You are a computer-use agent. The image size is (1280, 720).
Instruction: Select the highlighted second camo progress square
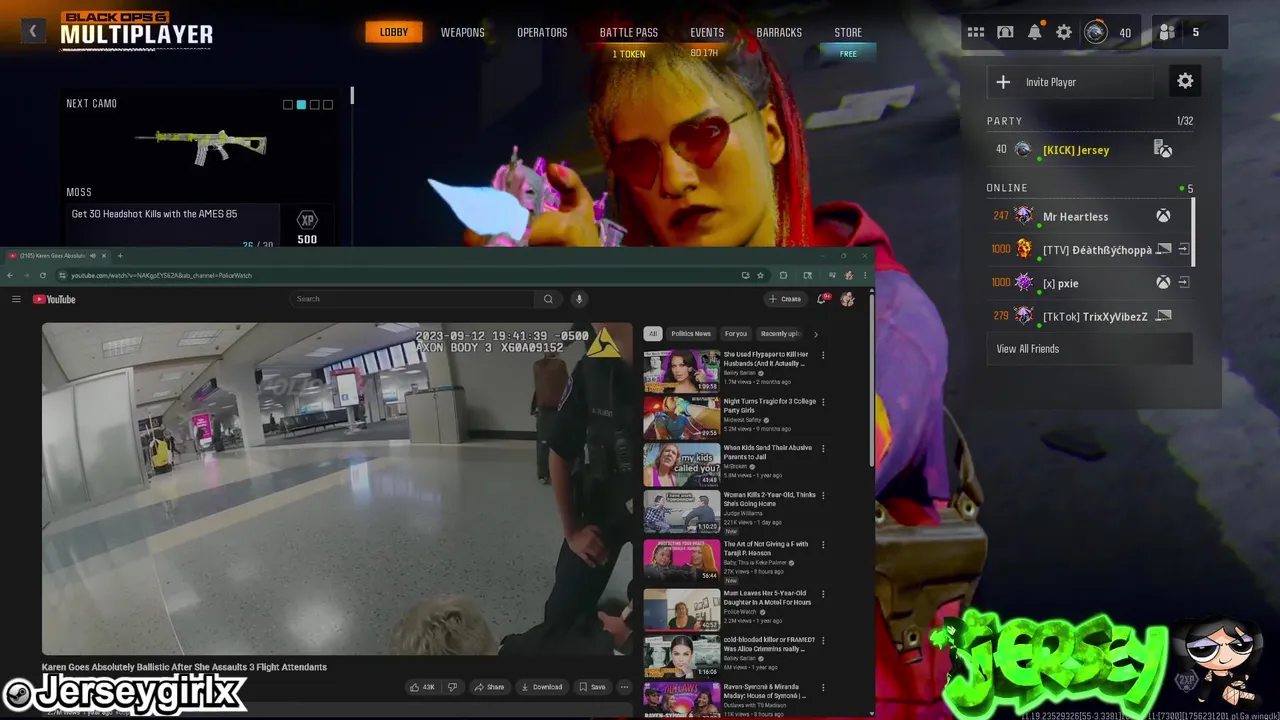pyautogui.click(x=301, y=104)
